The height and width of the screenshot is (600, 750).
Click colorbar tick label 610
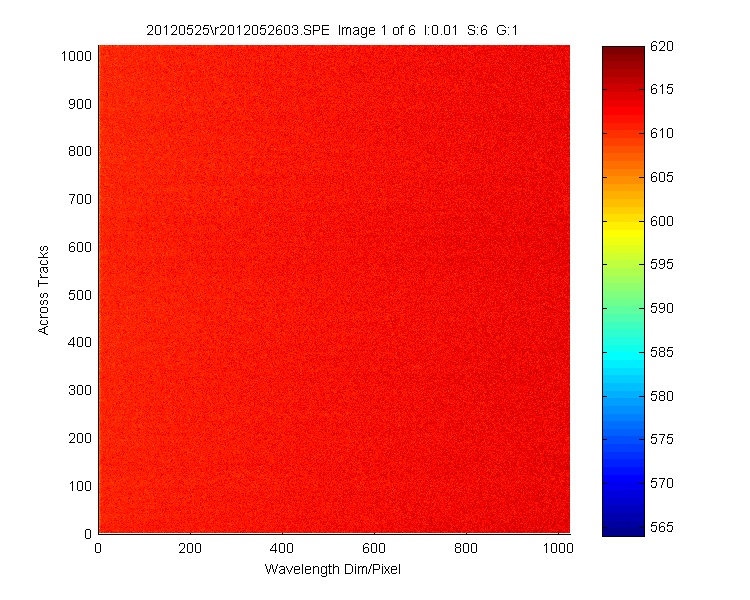pos(662,133)
